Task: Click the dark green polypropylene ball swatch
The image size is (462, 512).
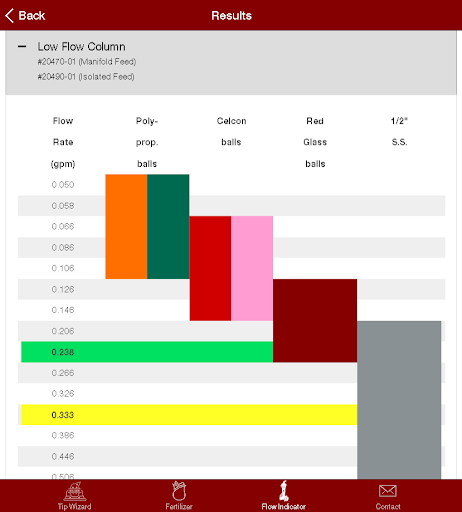Action: pyautogui.click(x=168, y=227)
